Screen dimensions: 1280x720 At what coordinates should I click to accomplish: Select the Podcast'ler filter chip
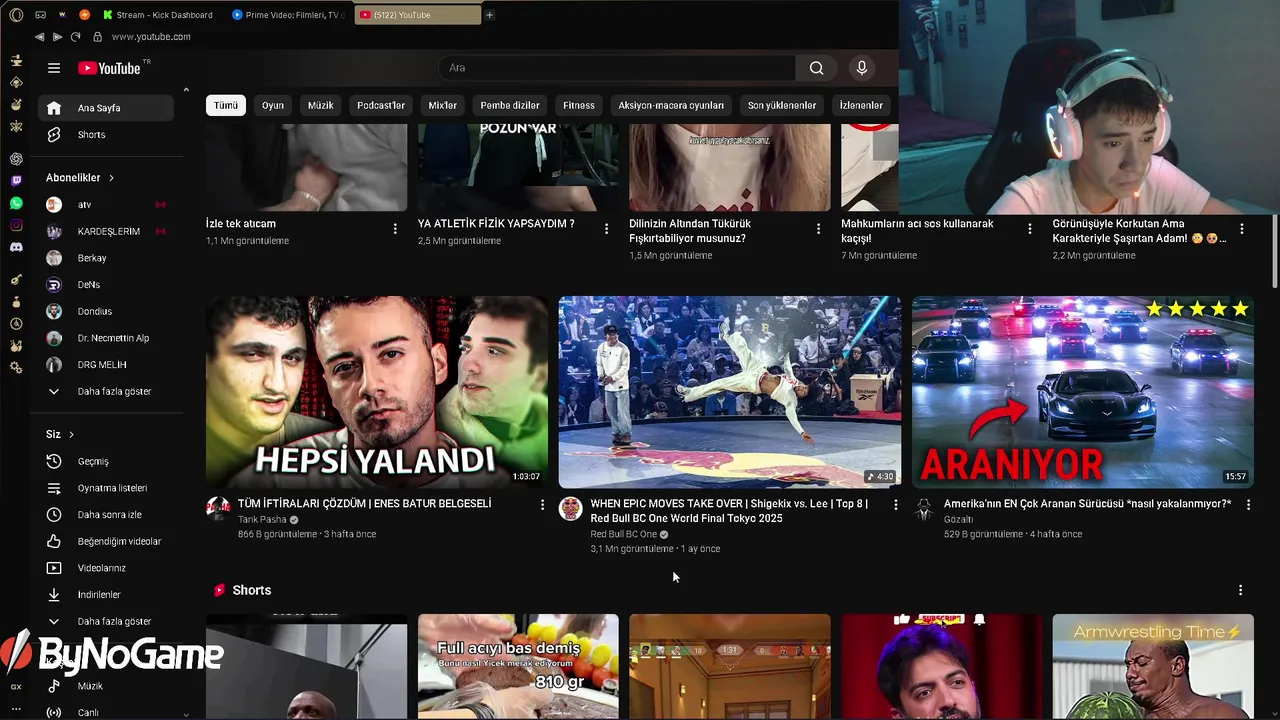[381, 105]
